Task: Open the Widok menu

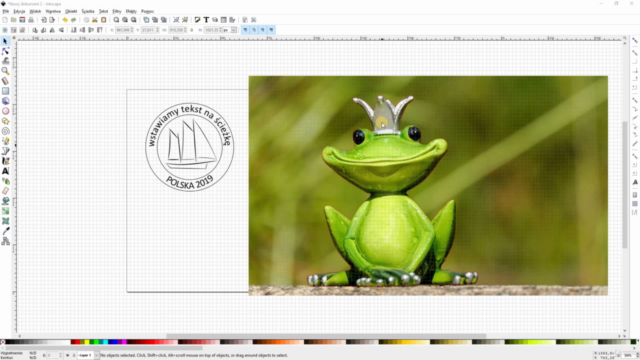Action: 35,11
